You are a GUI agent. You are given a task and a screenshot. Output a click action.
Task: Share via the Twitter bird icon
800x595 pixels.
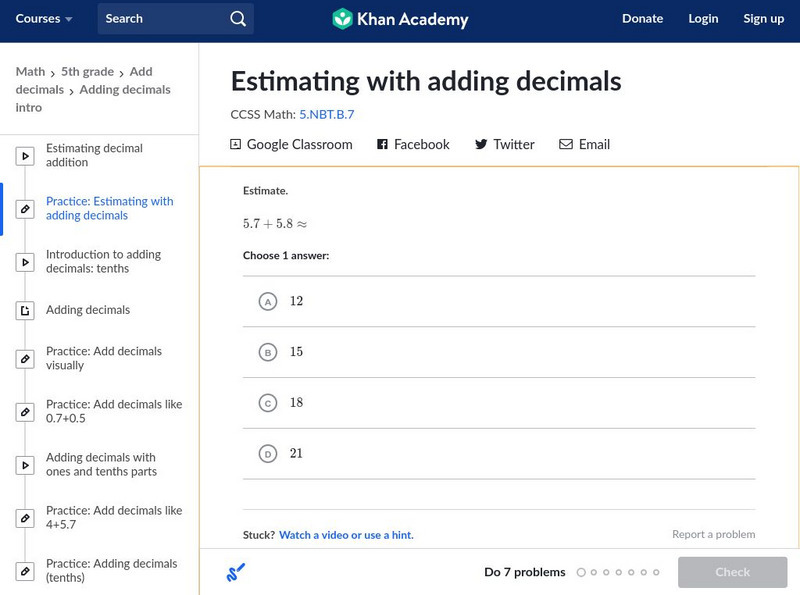tap(481, 145)
